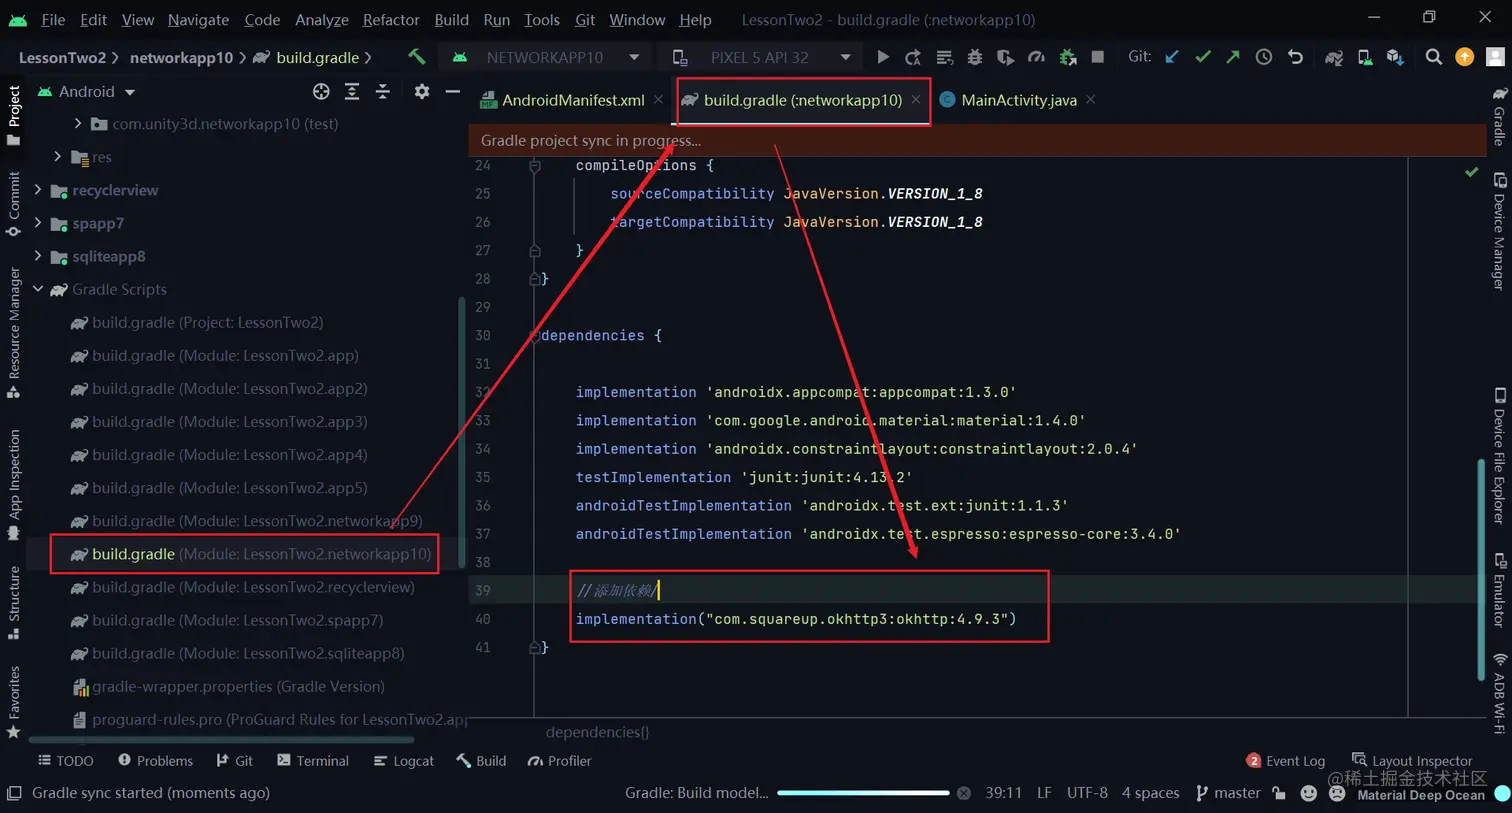Viewport: 1512px width, 813px height.
Task: Click Select Opened File target icon
Action: (321, 91)
